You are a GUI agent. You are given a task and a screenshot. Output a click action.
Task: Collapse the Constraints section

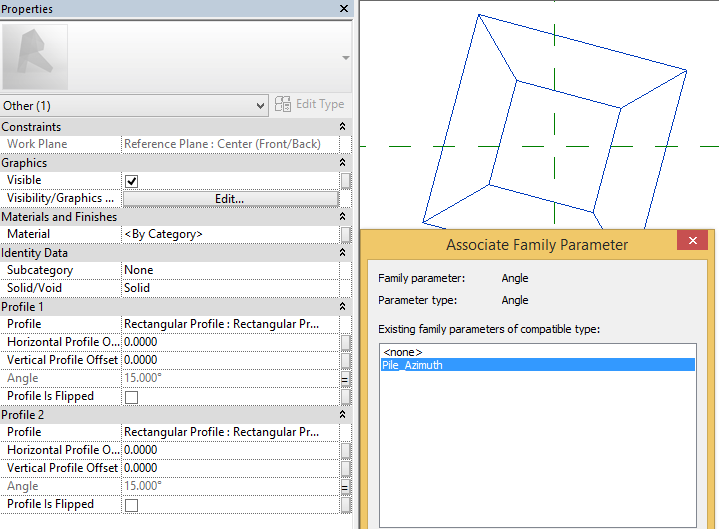(342, 127)
